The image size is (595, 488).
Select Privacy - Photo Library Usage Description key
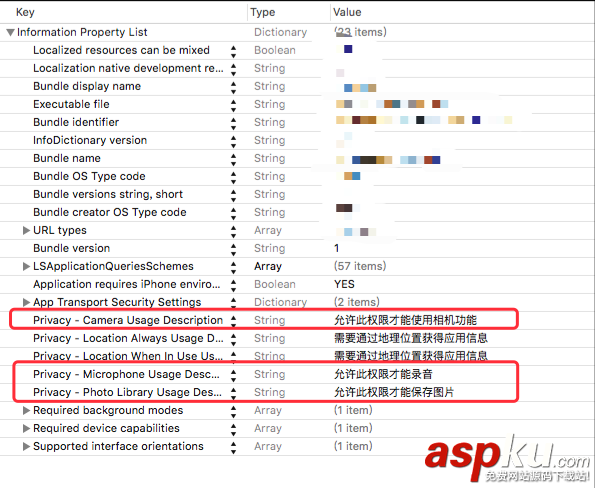click(x=128, y=392)
